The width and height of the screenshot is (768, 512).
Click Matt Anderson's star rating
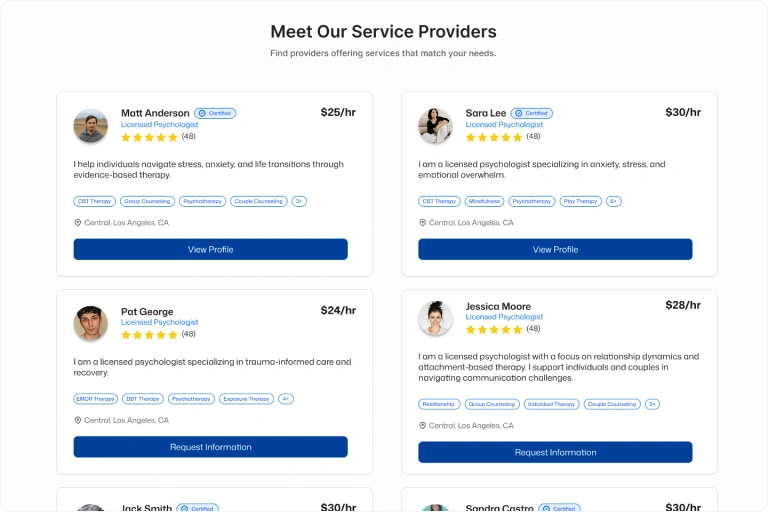149,137
